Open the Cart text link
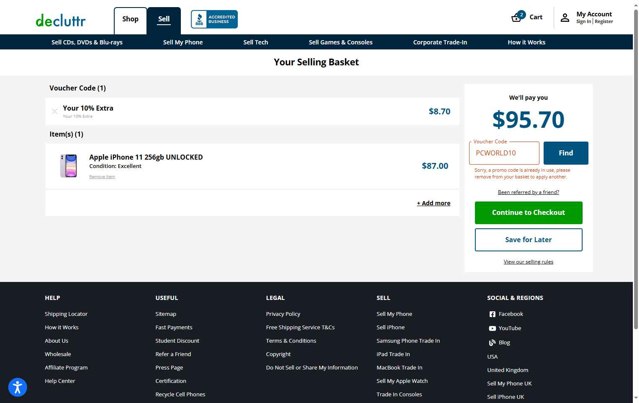The image size is (639, 403). (535, 17)
